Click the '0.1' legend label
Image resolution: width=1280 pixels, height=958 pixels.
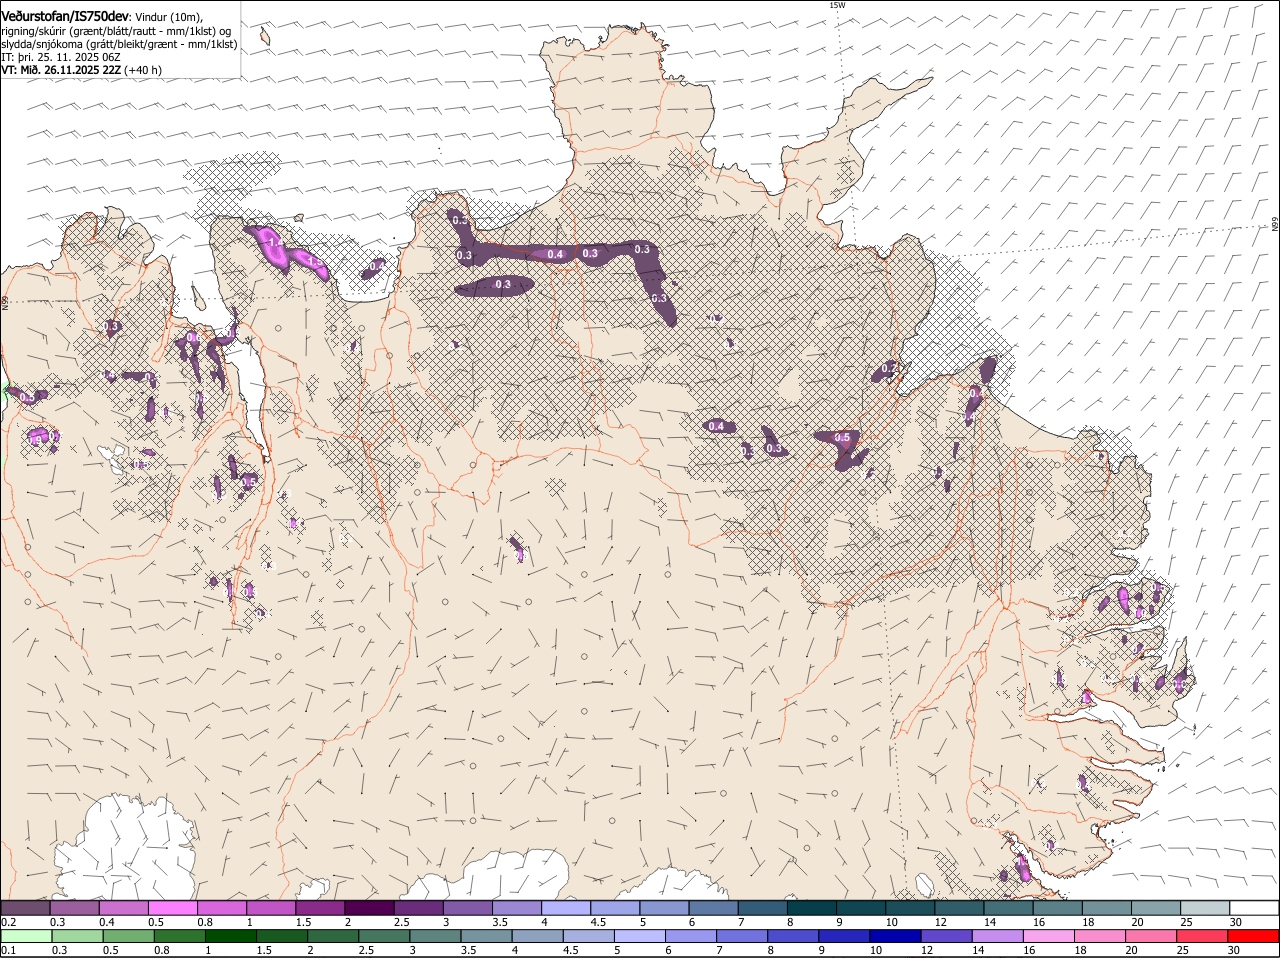pyautogui.click(x=8, y=950)
